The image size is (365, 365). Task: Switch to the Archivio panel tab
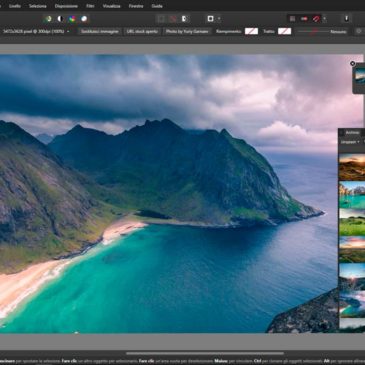coord(352,133)
